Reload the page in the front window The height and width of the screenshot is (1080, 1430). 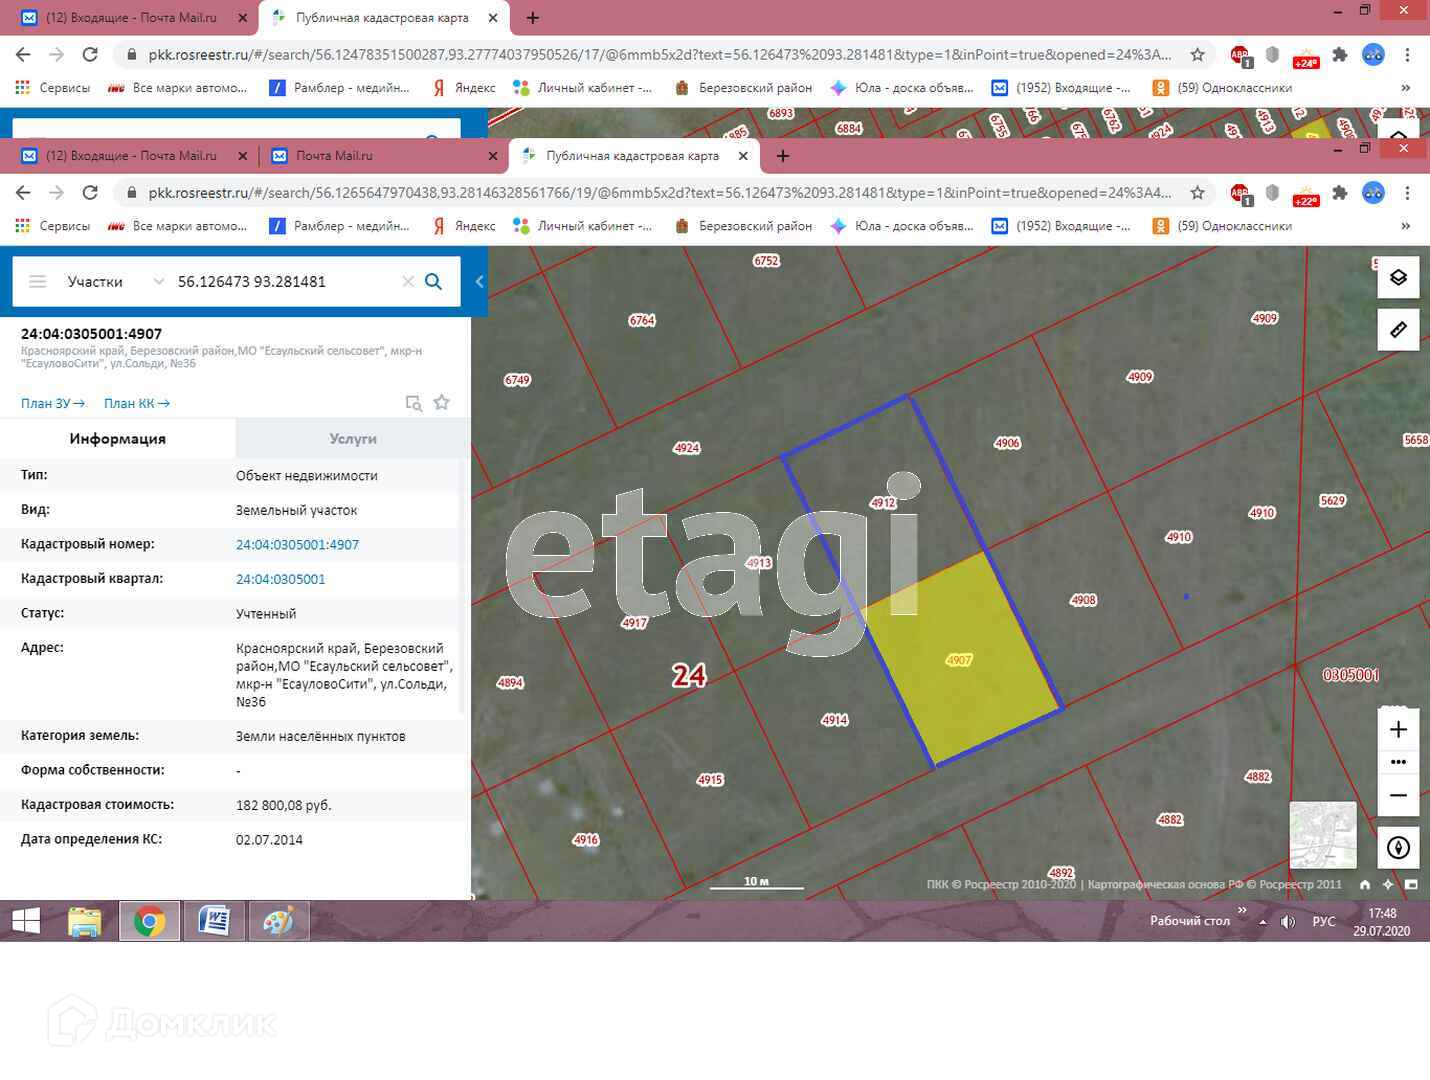pyautogui.click(x=90, y=193)
